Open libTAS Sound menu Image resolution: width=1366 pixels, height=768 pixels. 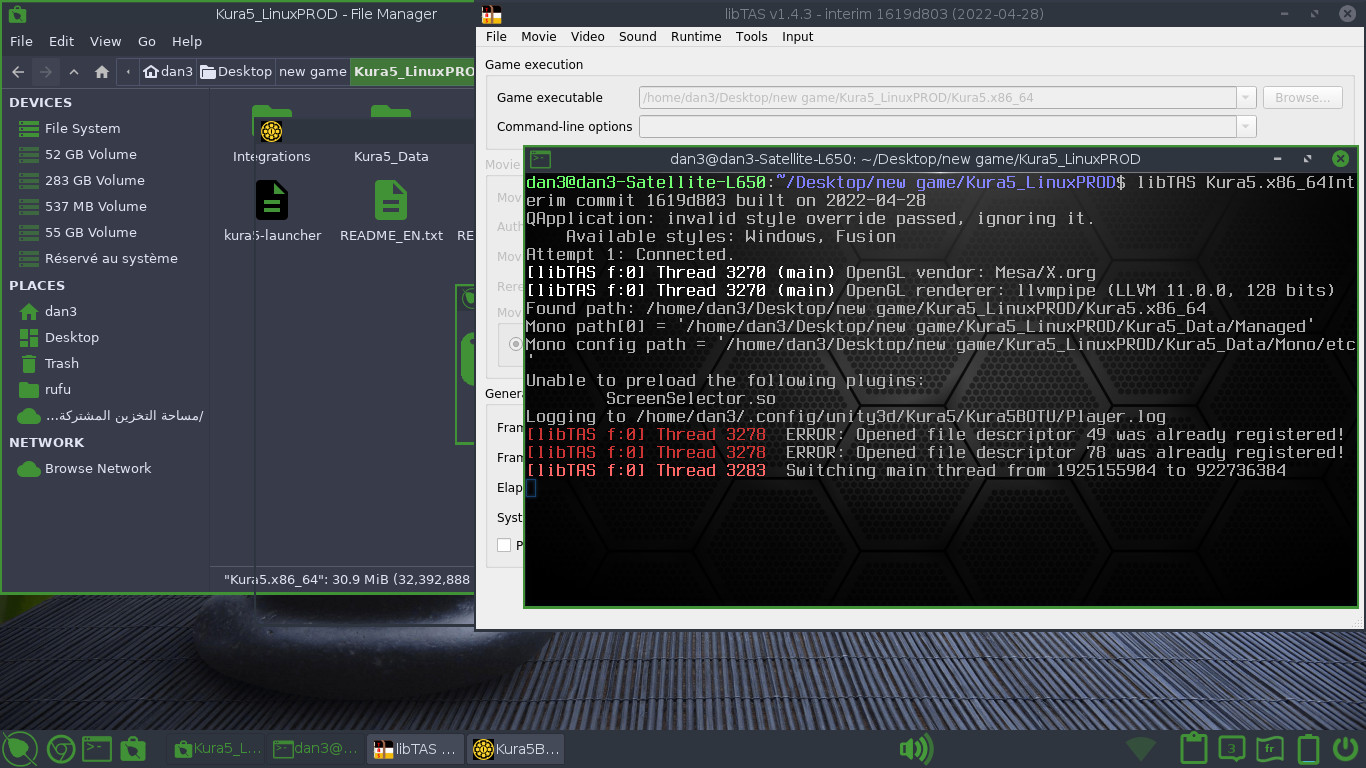pyautogui.click(x=638, y=36)
